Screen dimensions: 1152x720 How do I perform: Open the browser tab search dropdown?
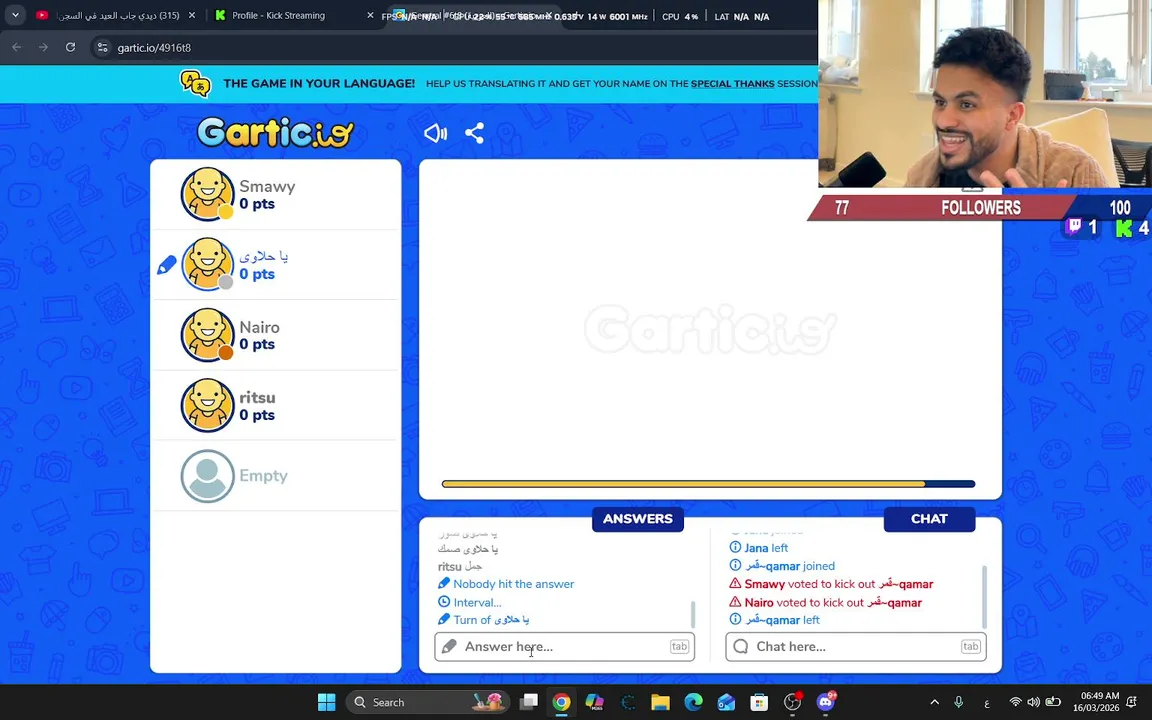point(15,15)
